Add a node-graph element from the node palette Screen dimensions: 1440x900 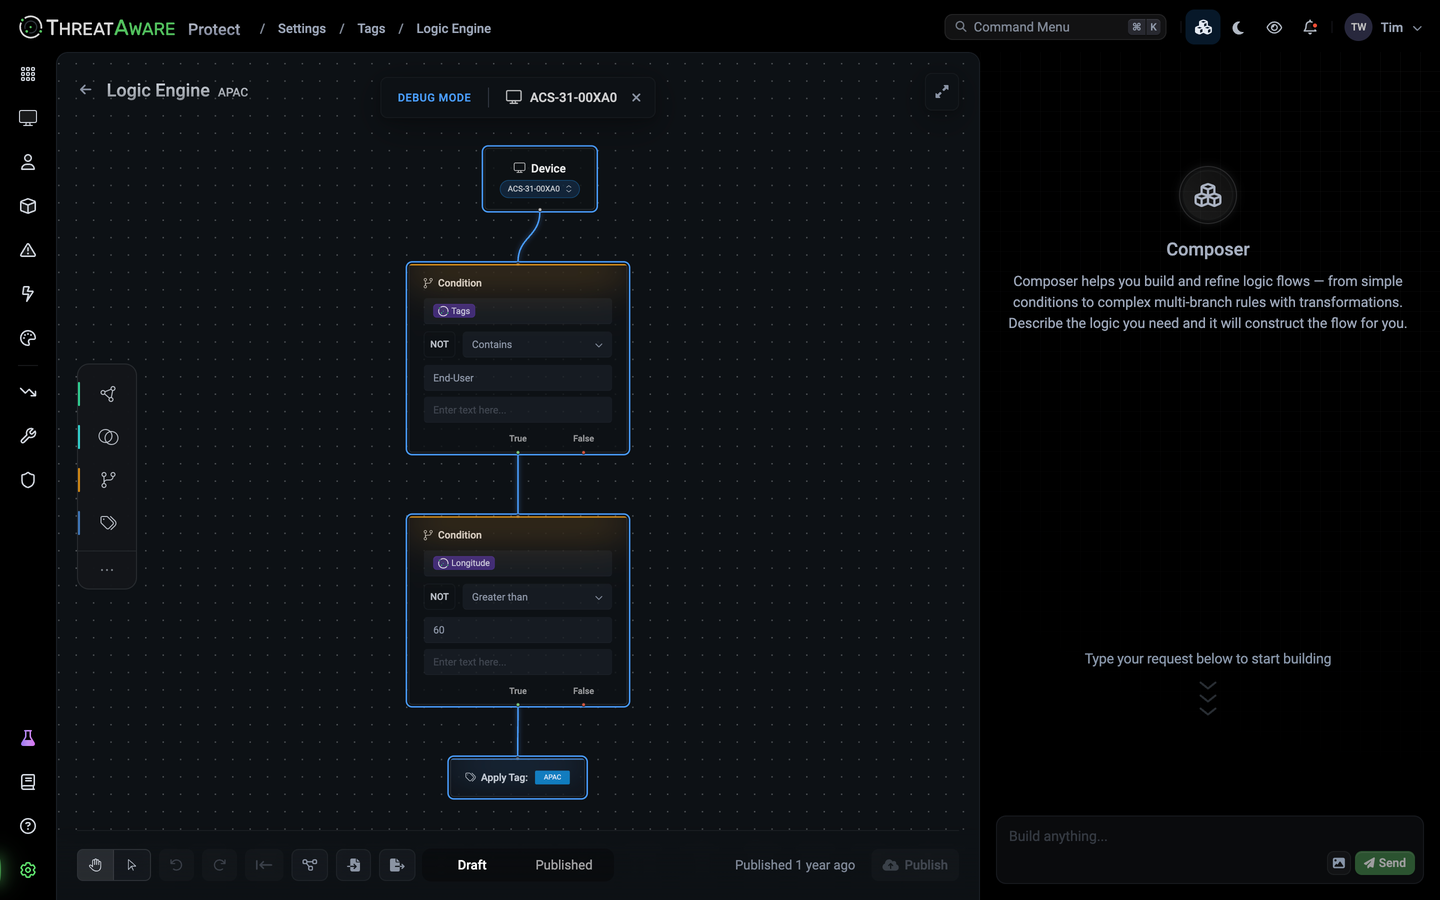[108, 394]
